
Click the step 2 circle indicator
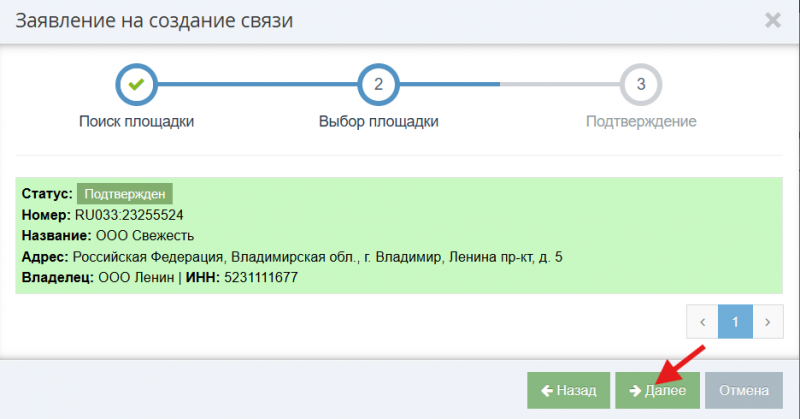pyautogui.click(x=378, y=84)
